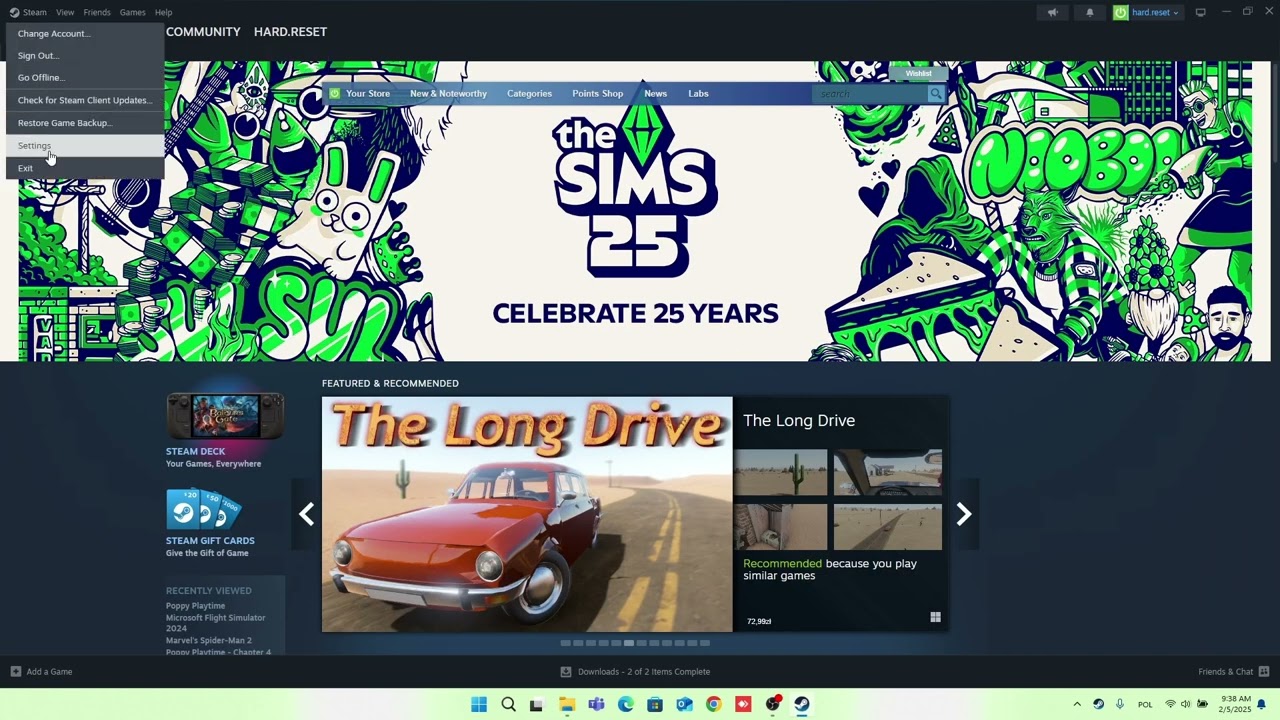Open taskbar Search magnifier
Screen dimensions: 1280x720
(x=508, y=704)
